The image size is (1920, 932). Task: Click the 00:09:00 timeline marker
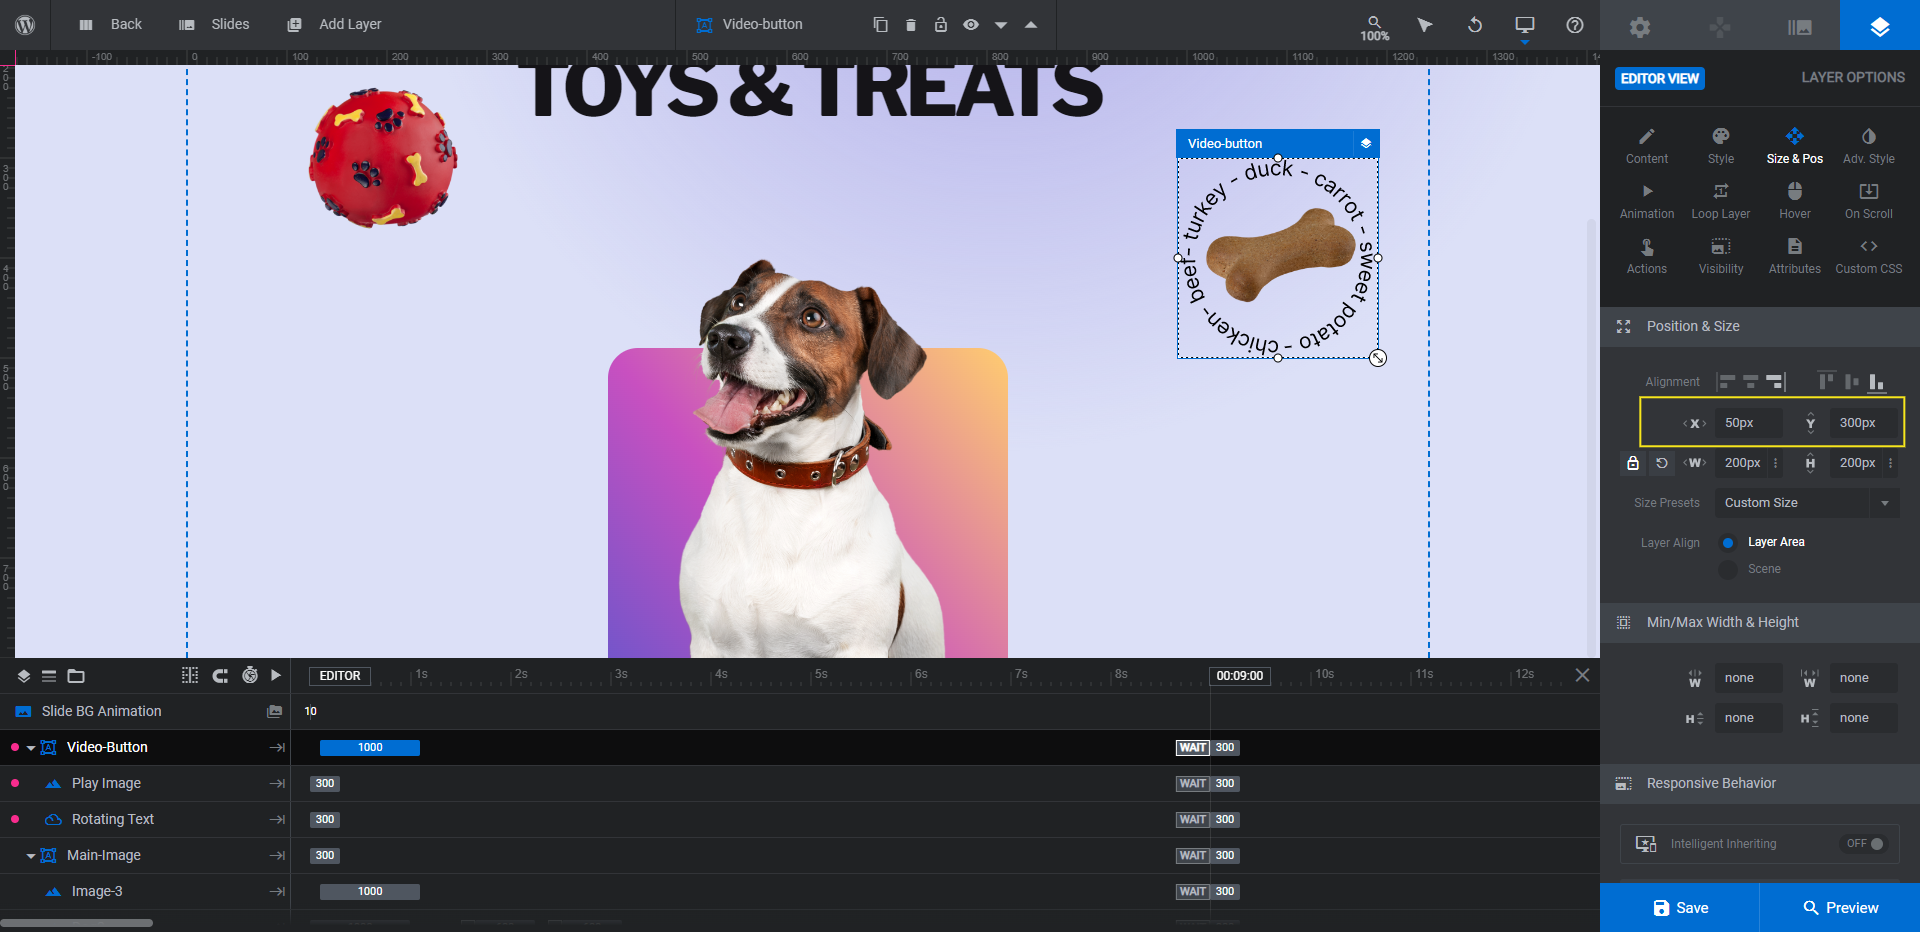tap(1239, 676)
